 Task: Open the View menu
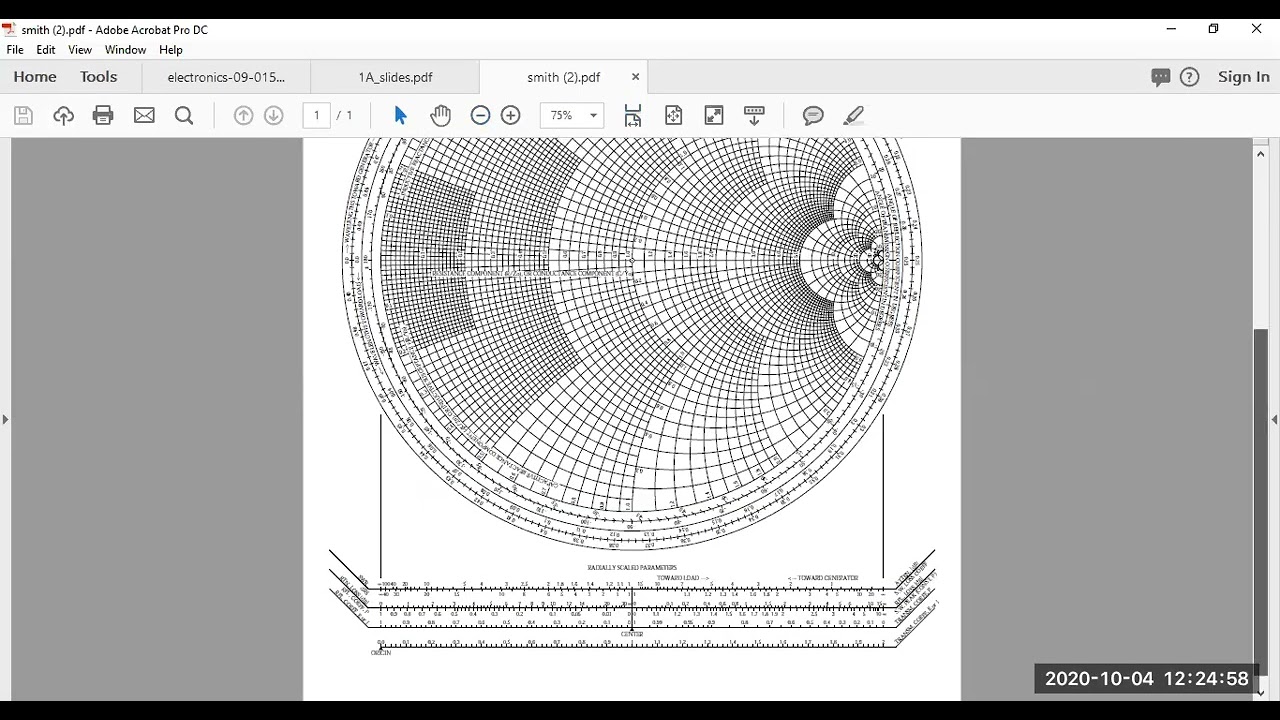pyautogui.click(x=80, y=50)
